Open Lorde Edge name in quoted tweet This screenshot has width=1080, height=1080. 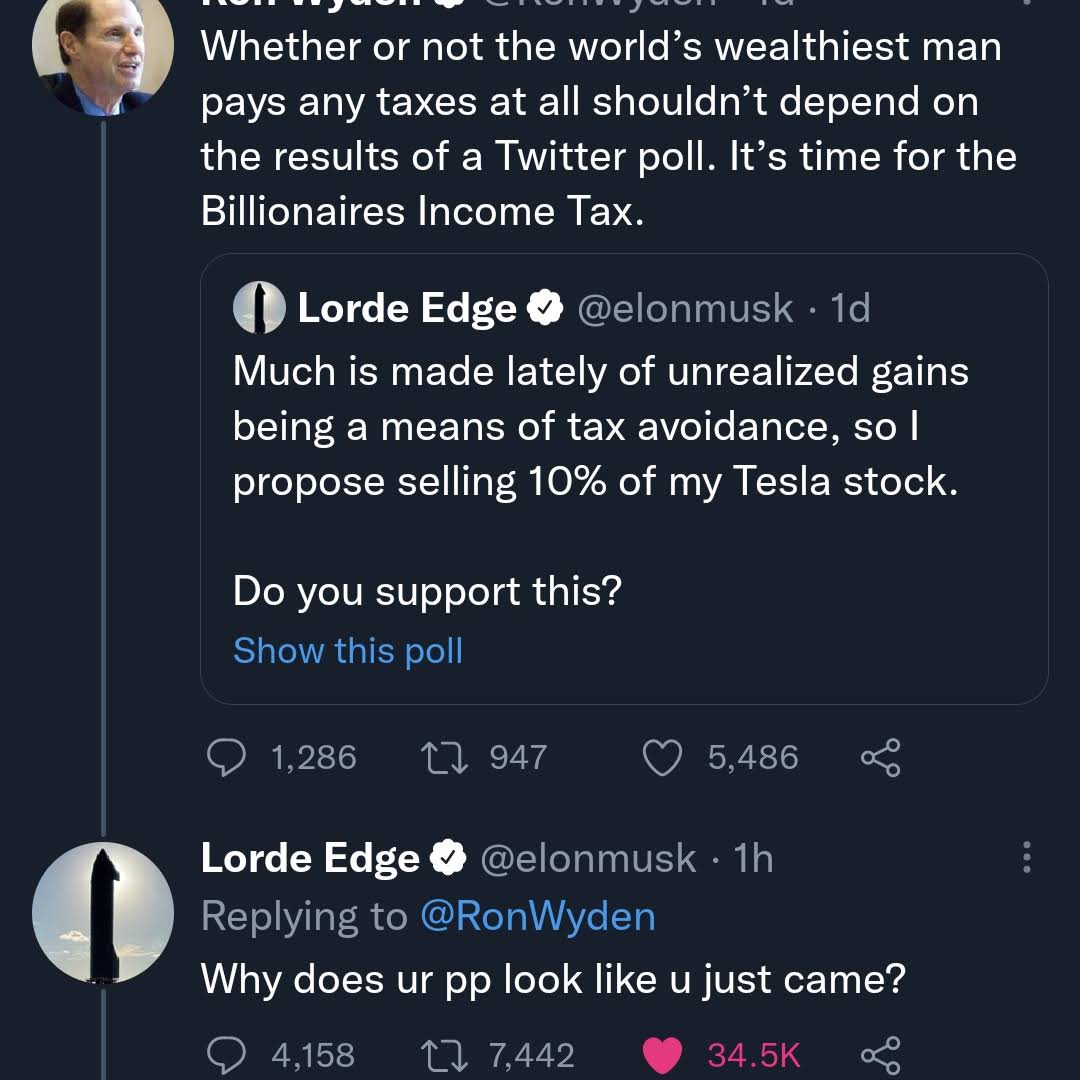pos(407,308)
